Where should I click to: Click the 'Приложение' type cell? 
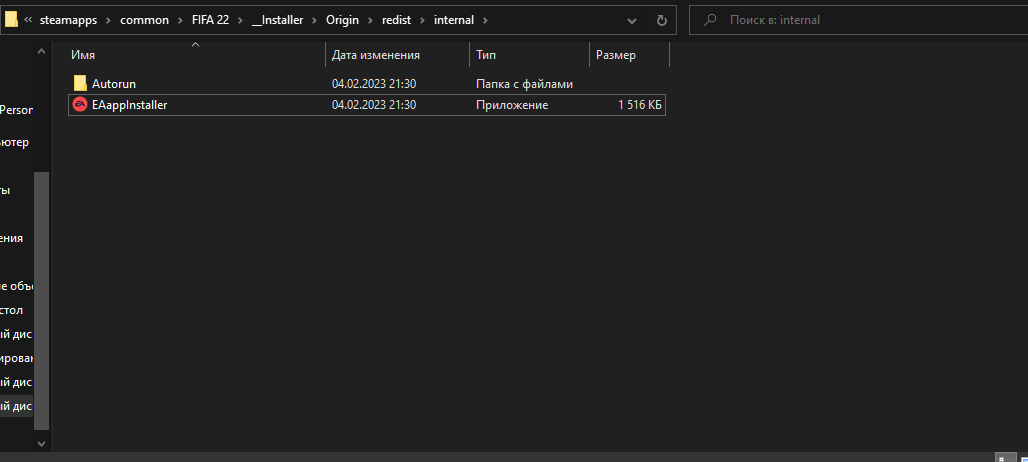(512, 105)
